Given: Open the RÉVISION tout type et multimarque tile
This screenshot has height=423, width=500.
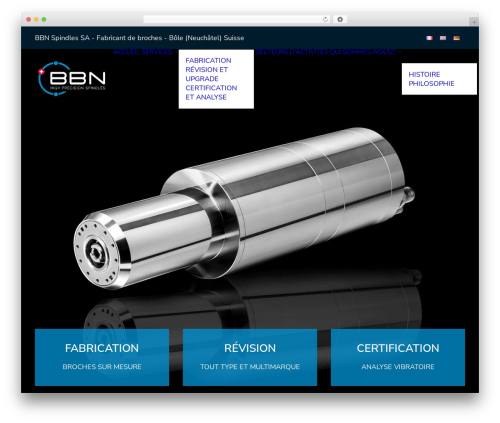Looking at the screenshot, I should coord(250,357).
